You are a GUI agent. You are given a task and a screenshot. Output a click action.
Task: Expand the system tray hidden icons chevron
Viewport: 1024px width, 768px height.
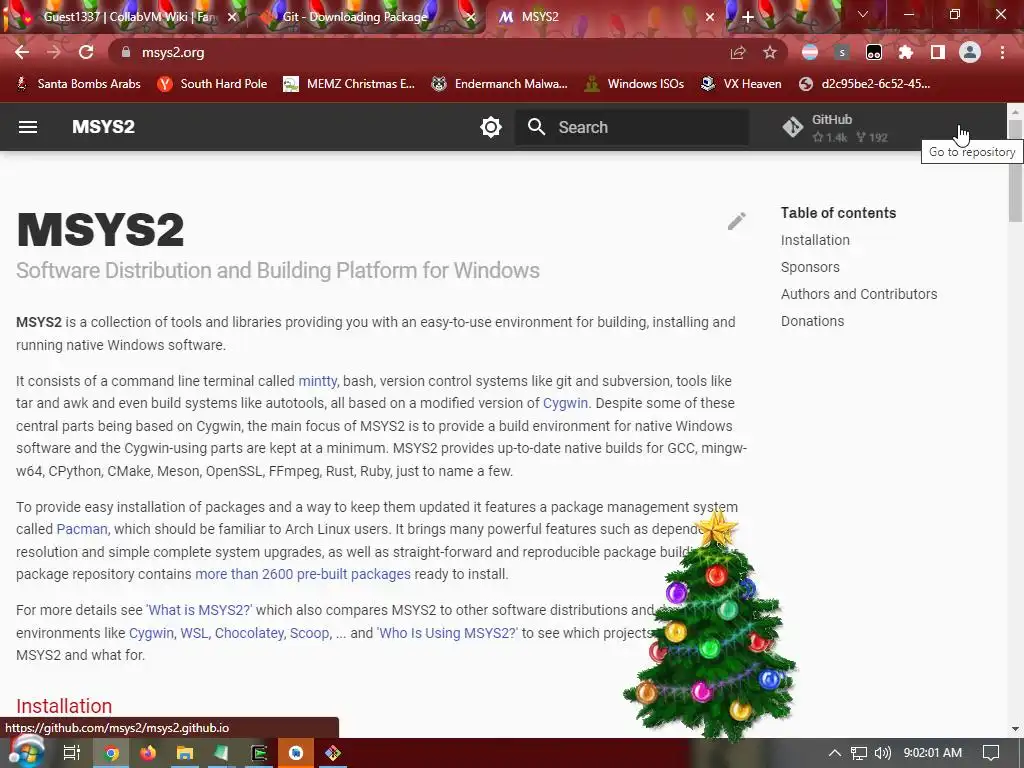pos(834,753)
